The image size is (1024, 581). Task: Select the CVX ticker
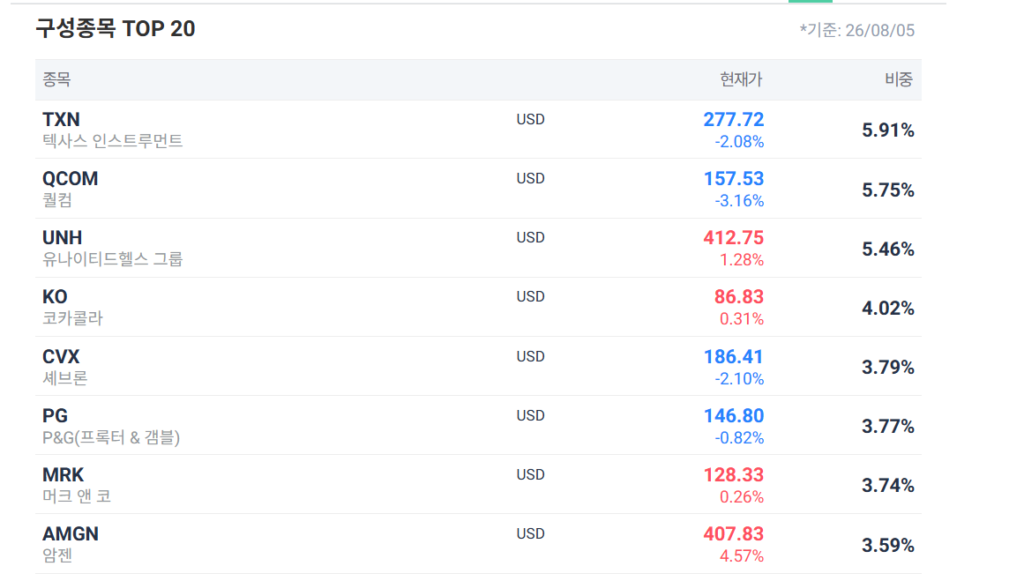61,356
